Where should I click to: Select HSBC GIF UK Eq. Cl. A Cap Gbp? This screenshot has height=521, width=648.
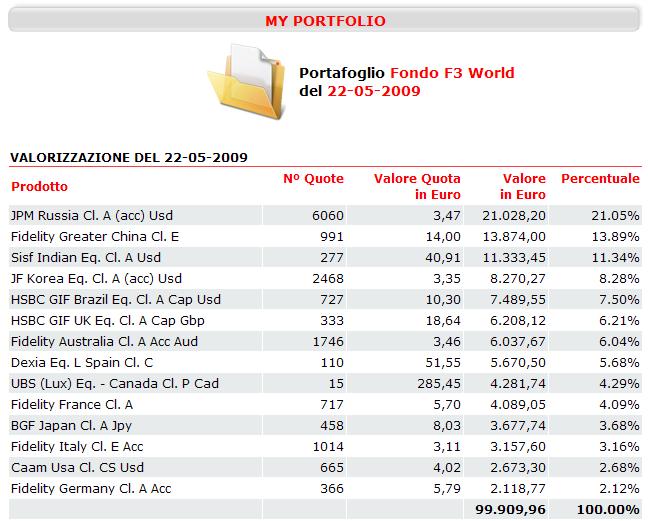(108, 321)
